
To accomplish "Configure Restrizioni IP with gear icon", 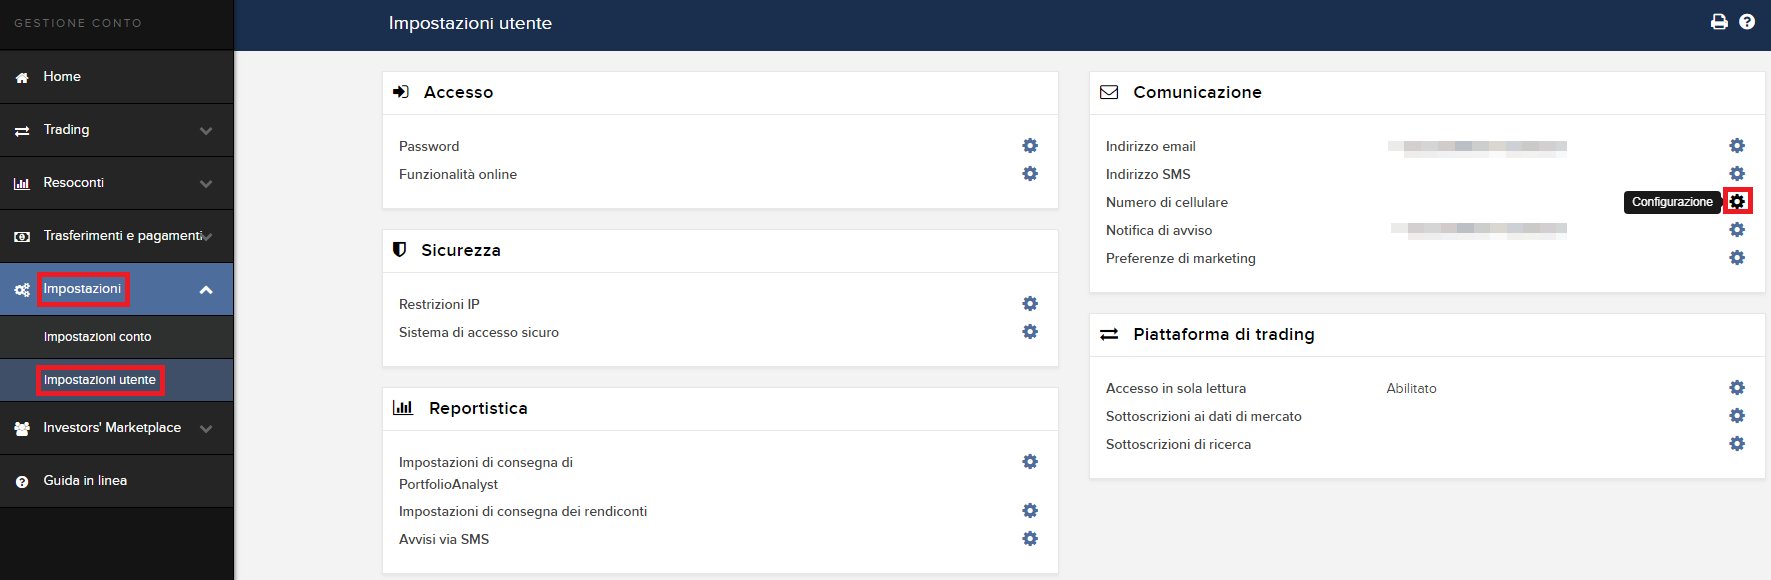I will point(1030,304).
